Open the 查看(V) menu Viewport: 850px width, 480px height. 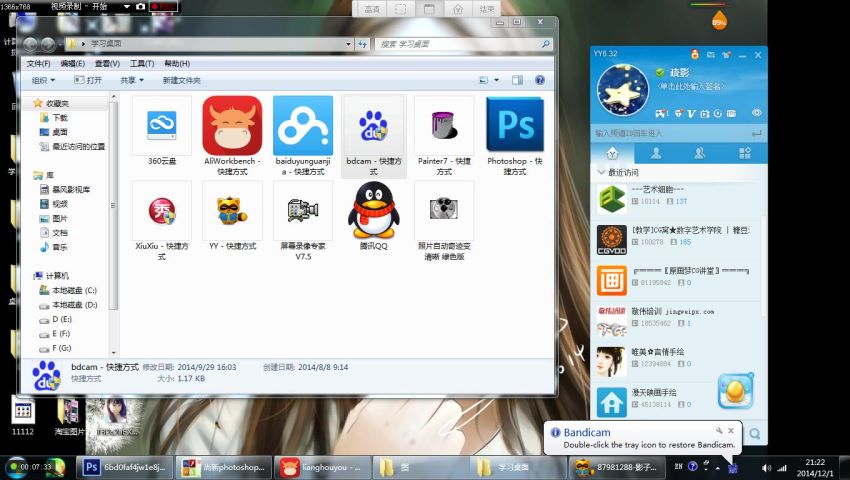tap(107, 63)
